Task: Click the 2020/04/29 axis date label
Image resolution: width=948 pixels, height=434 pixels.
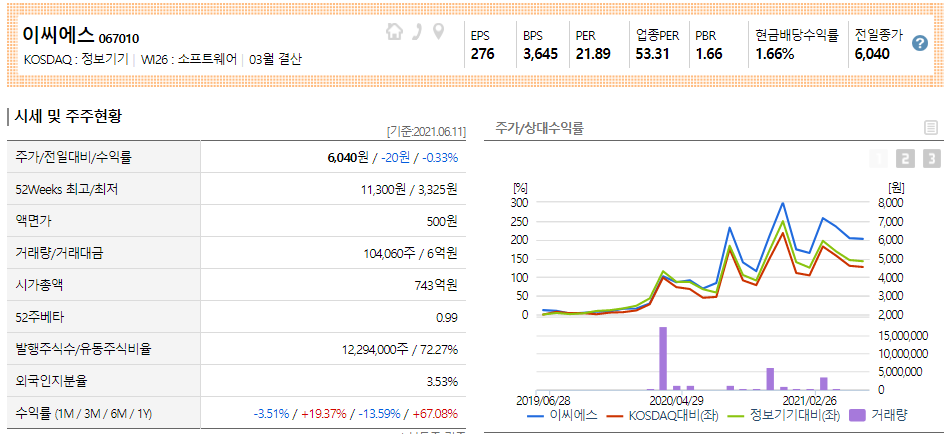Action: click(676, 400)
